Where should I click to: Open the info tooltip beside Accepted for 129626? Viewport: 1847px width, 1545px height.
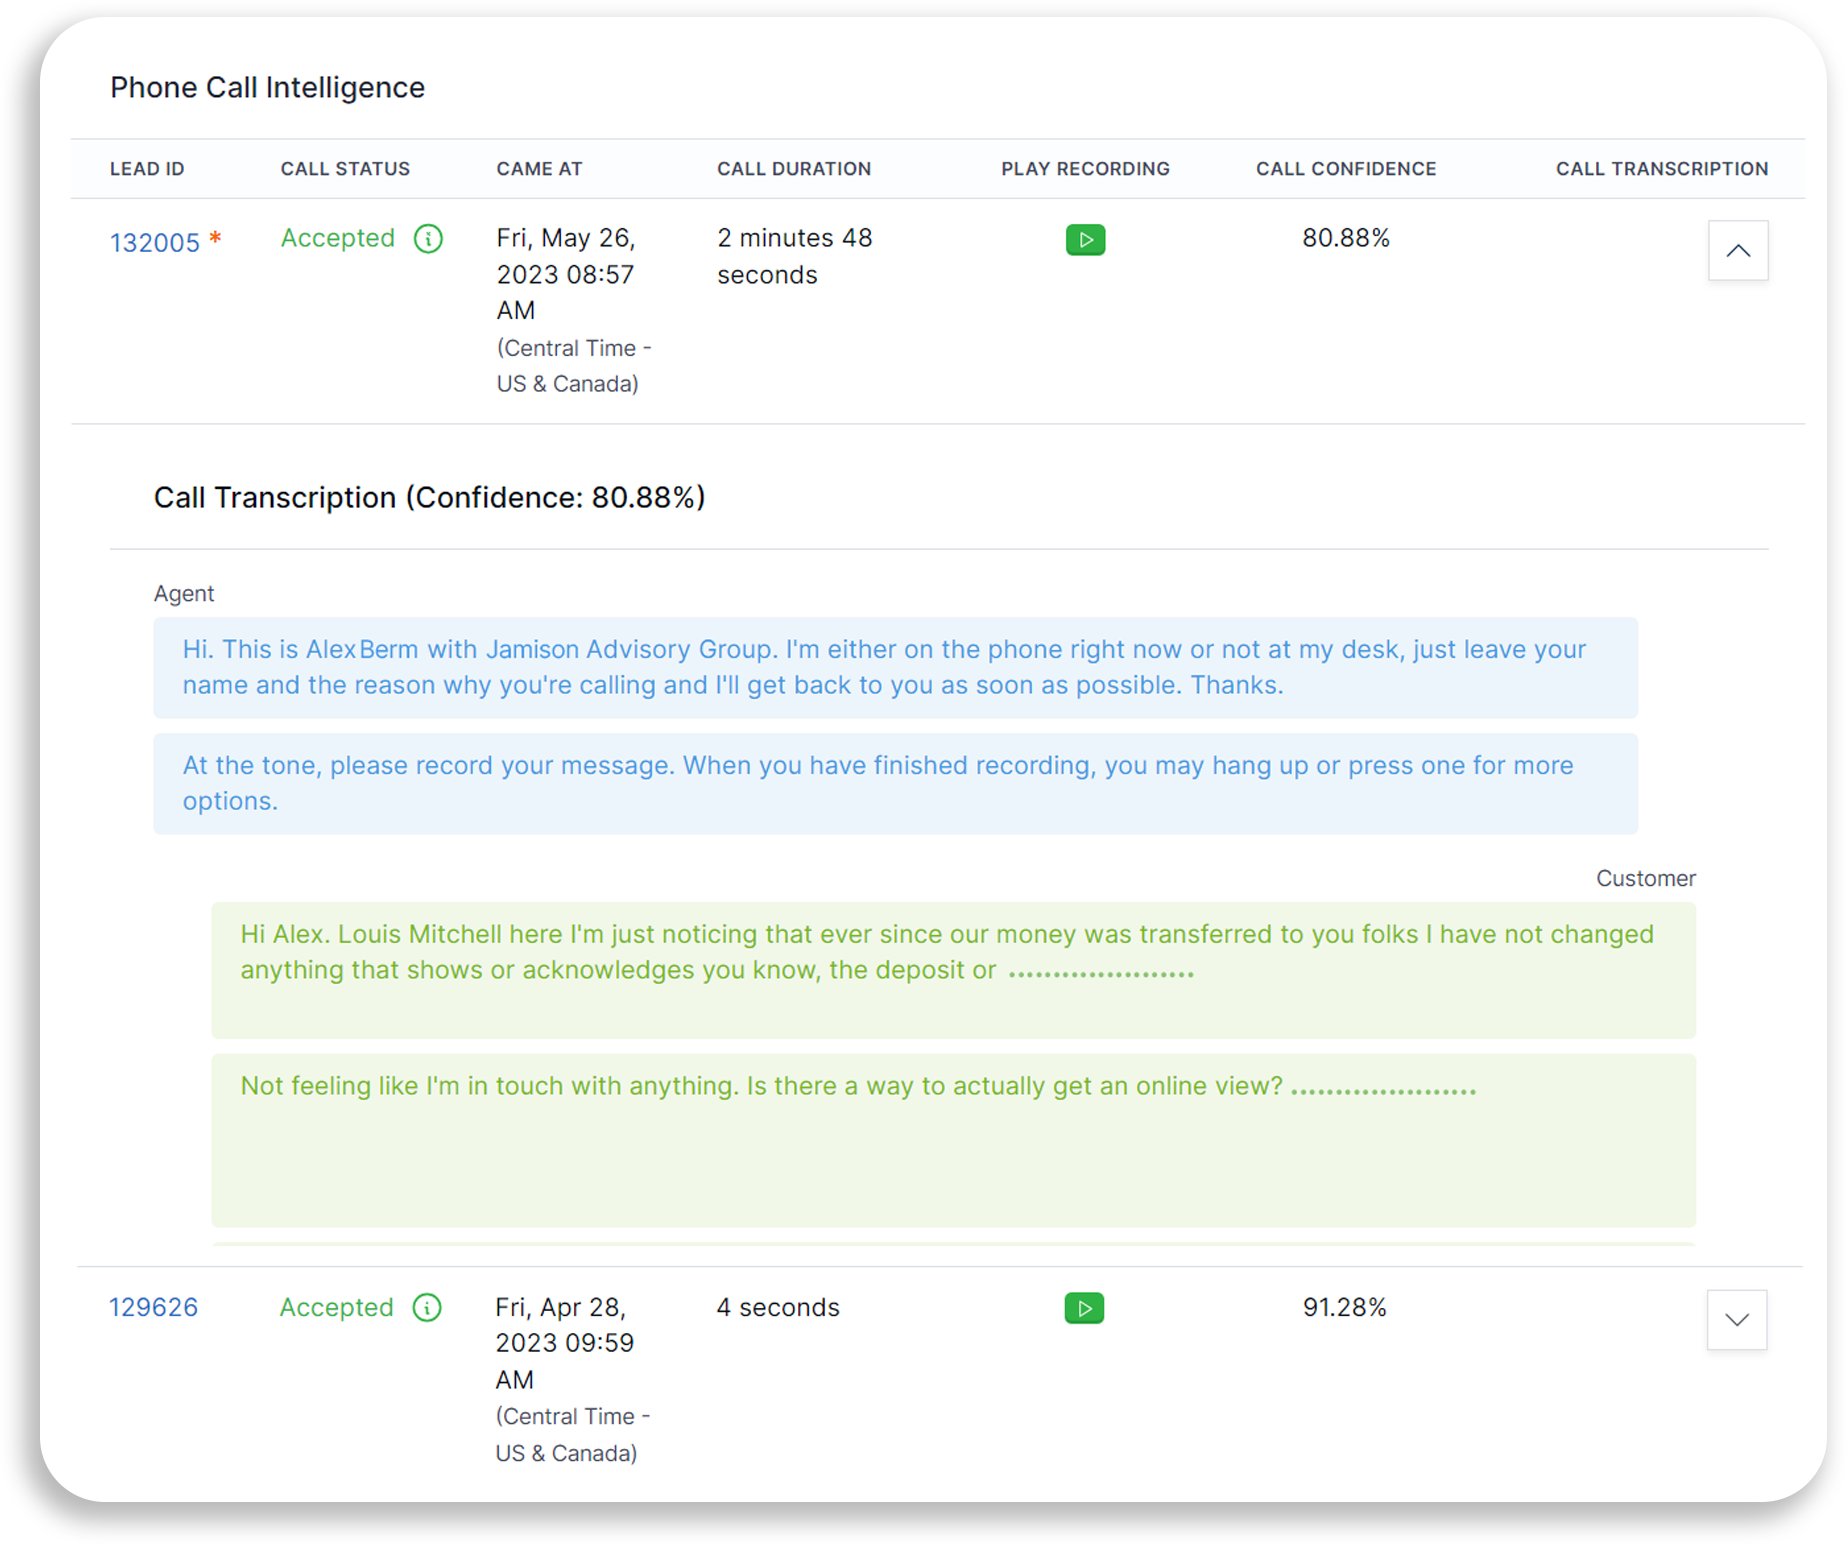[x=428, y=1308]
